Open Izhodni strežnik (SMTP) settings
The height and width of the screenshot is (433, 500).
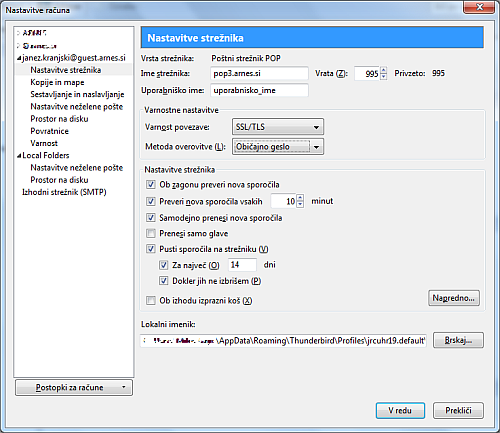[x=64, y=192]
